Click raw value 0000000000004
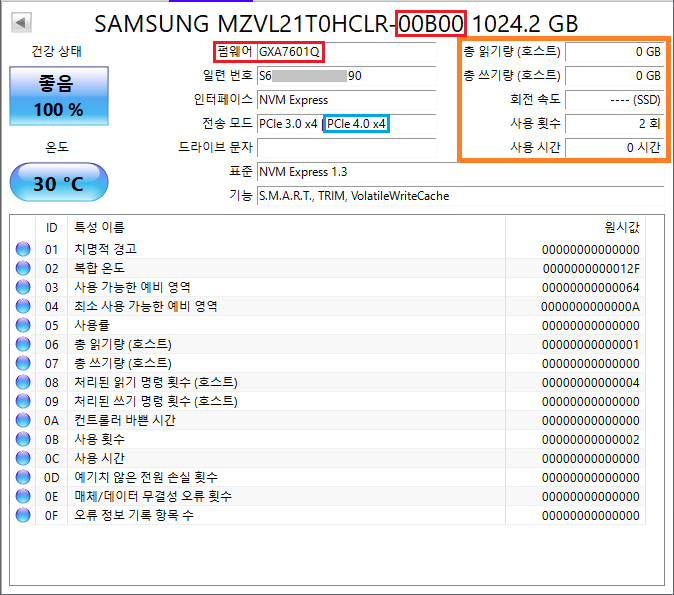 [x=591, y=383]
